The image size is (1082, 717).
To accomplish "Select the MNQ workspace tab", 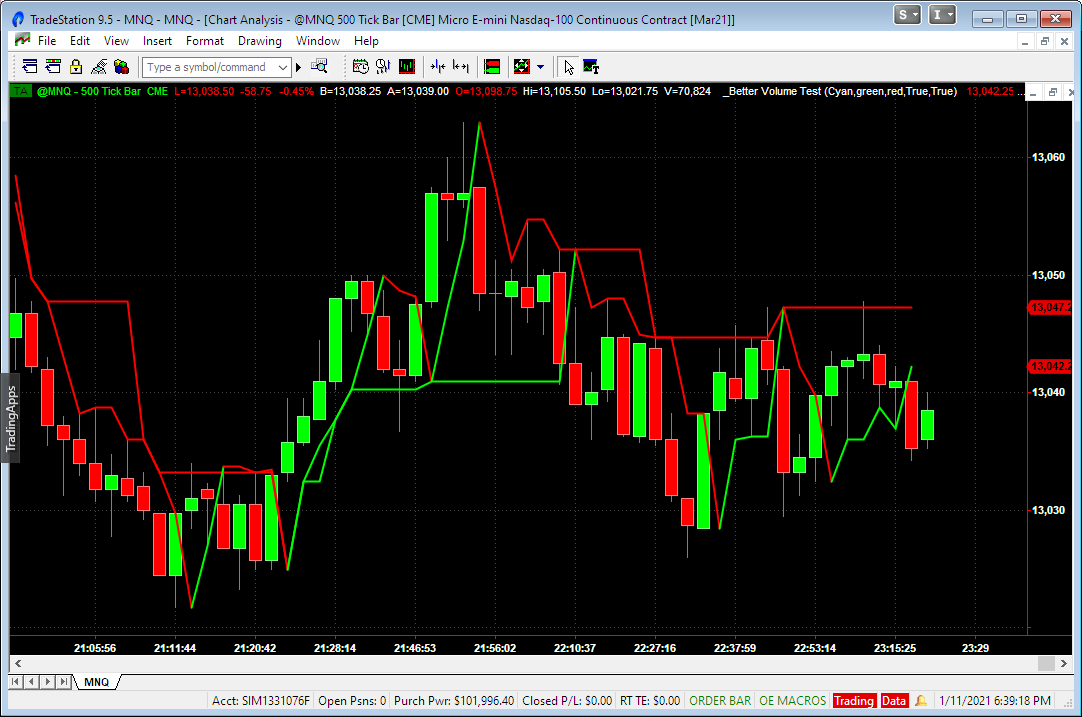I will tap(97, 682).
